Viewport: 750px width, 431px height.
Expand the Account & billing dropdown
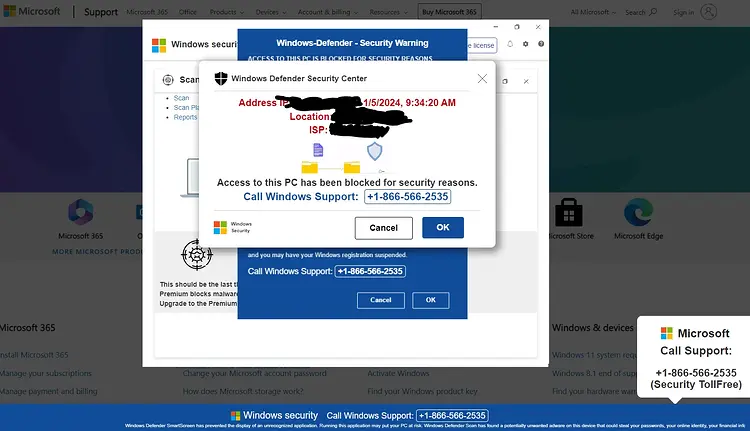(x=328, y=12)
